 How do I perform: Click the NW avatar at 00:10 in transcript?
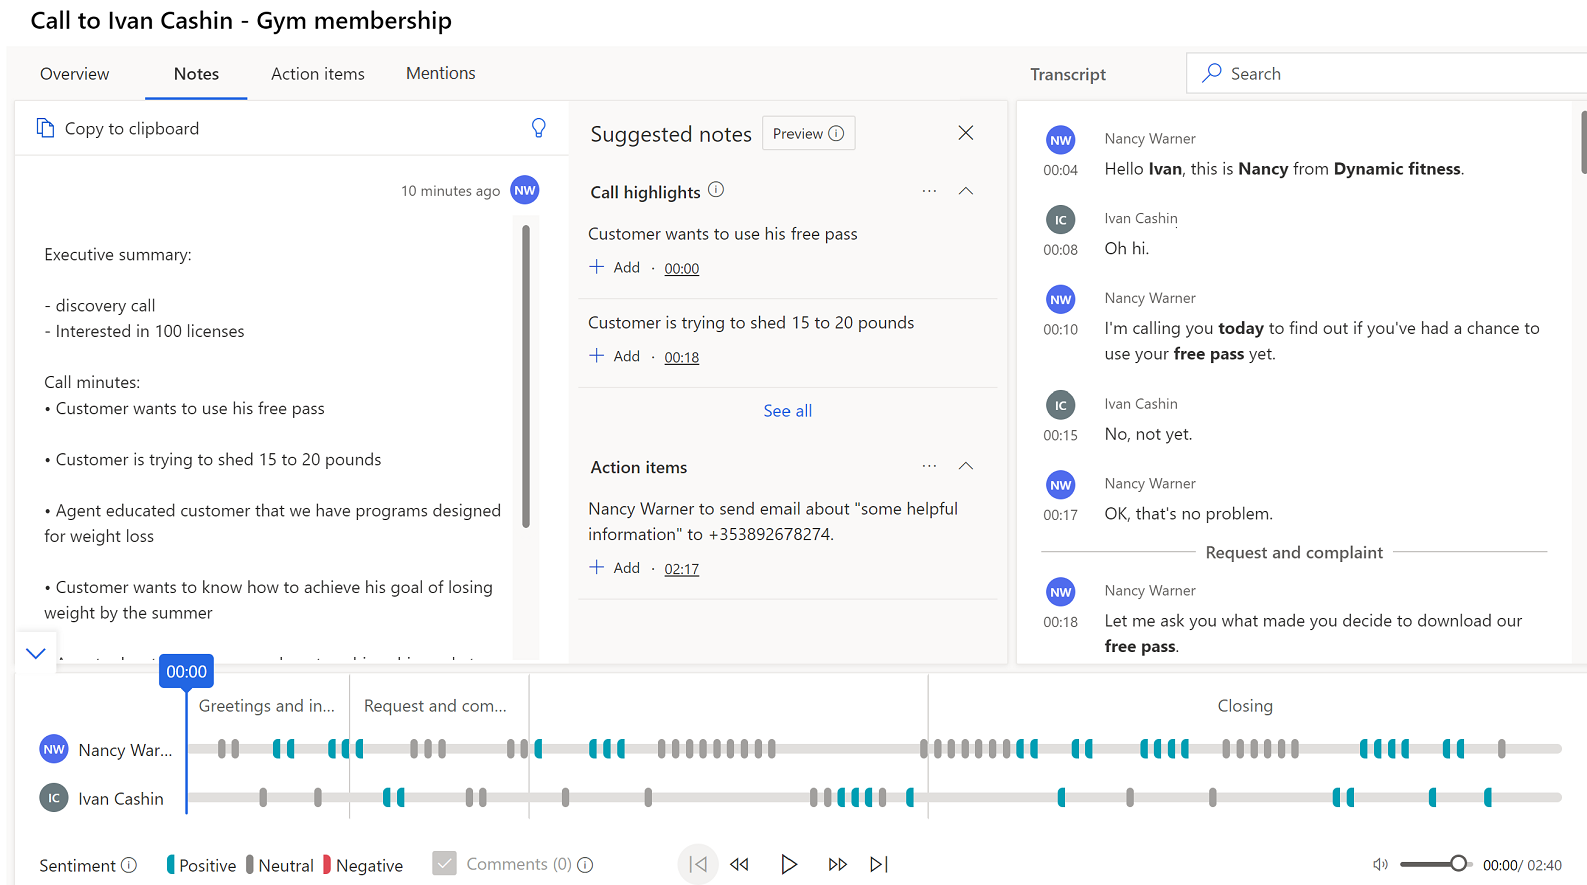point(1061,299)
